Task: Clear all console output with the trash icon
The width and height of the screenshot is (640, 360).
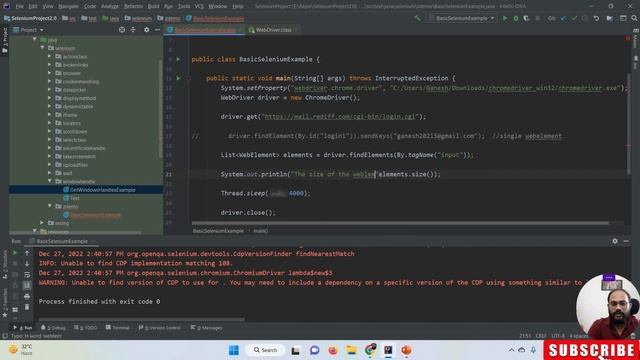Action: [x=27, y=307]
